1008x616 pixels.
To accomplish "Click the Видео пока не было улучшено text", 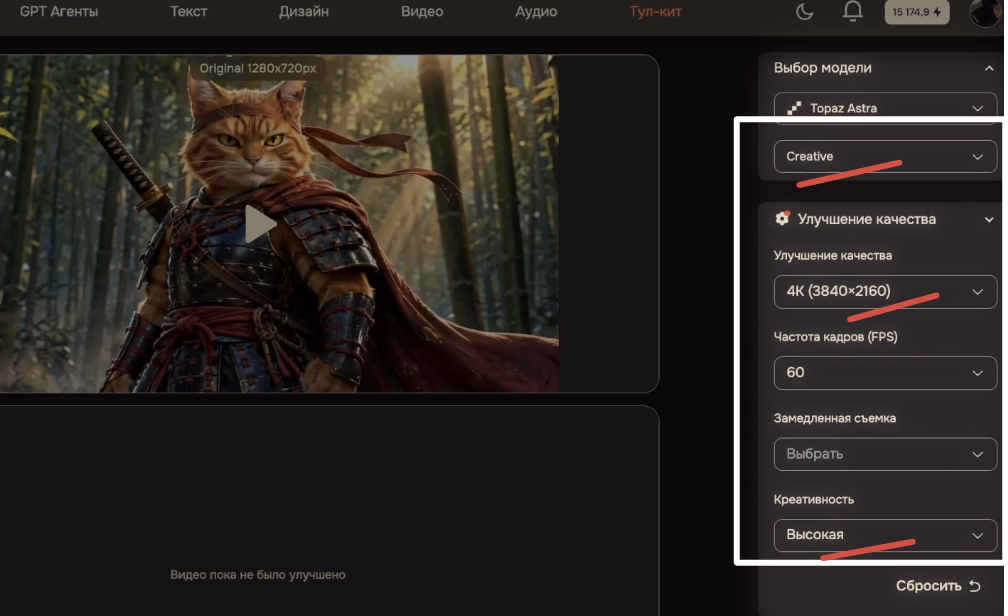I will tap(258, 575).
